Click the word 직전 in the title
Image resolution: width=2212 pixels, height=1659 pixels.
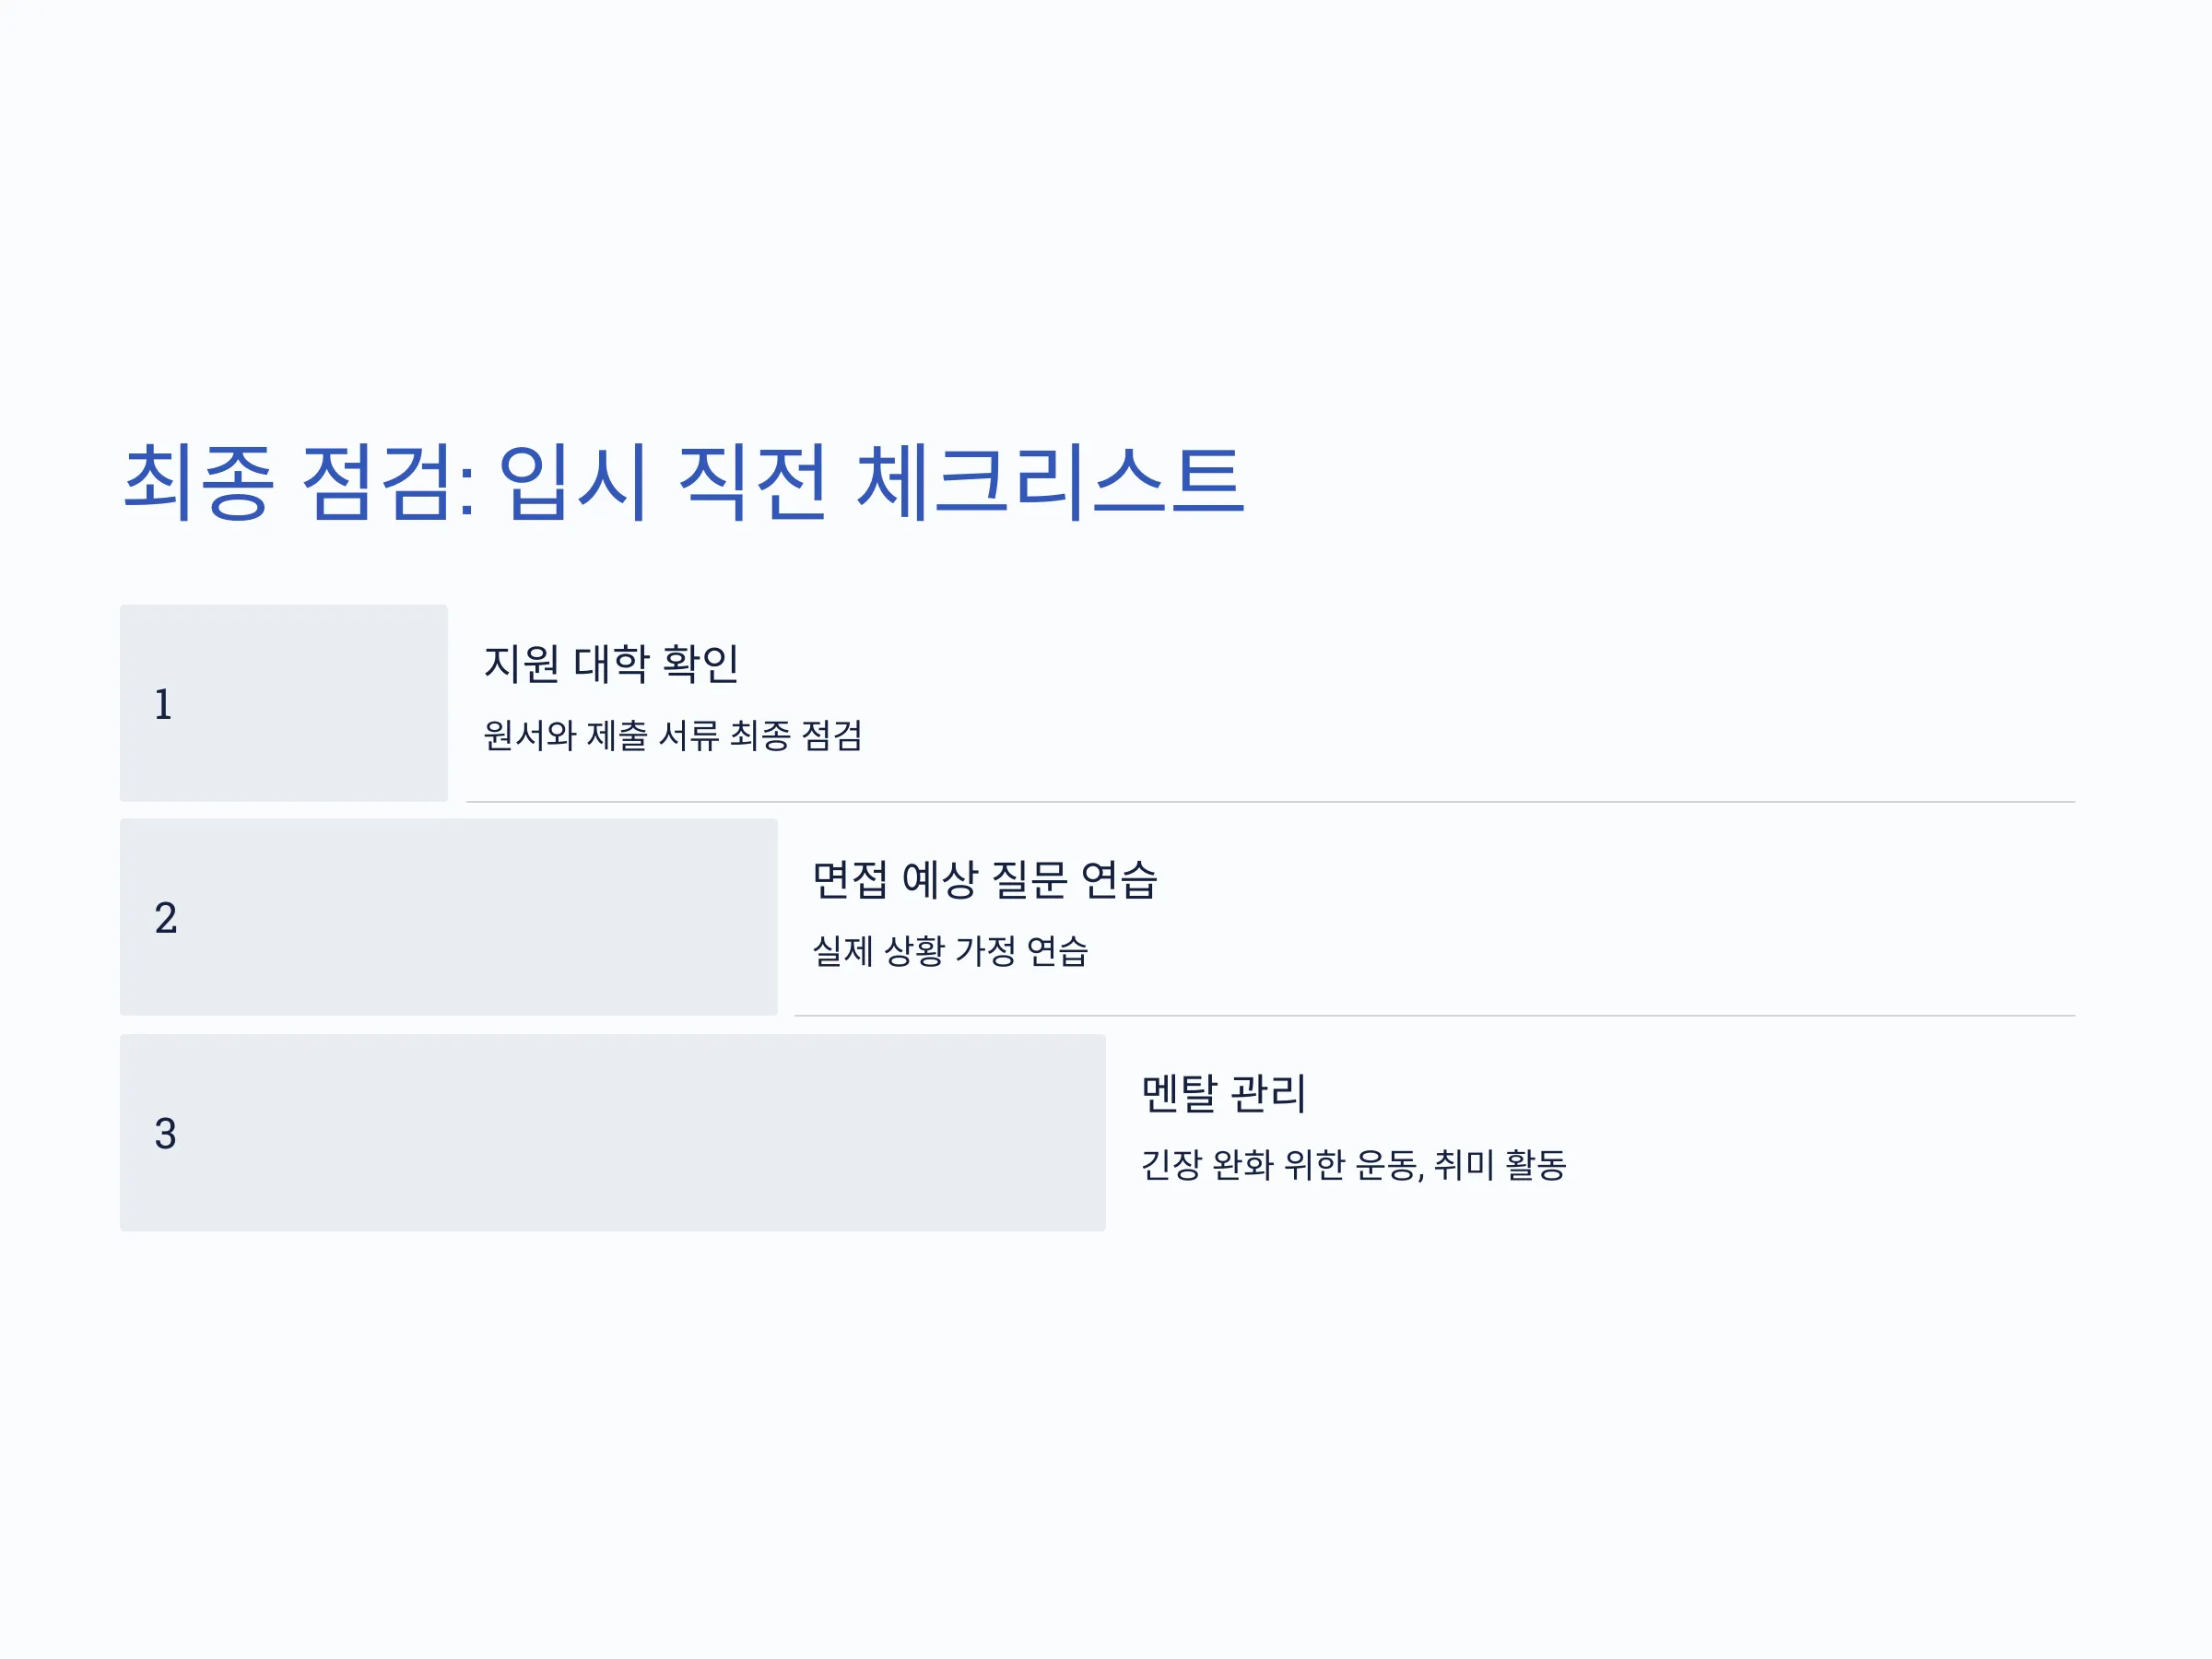point(752,483)
